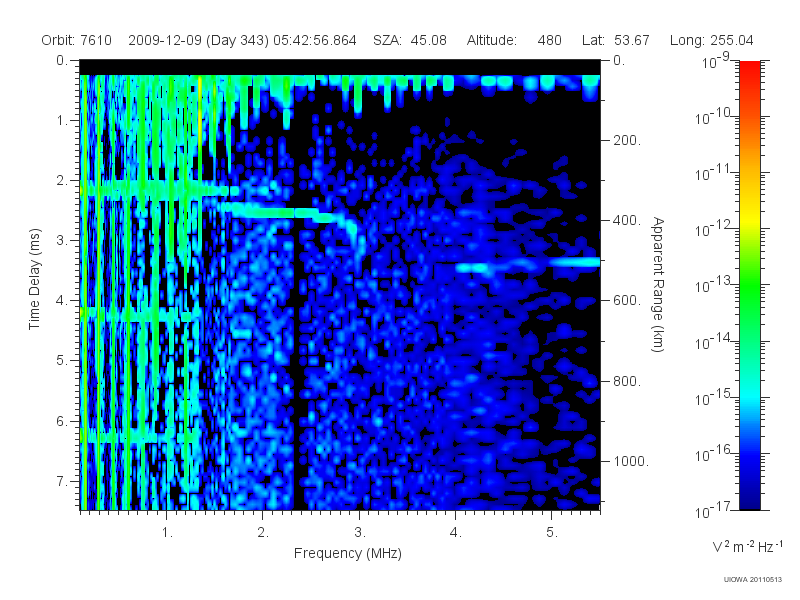Click the V² m⁻² Hz⁻¹ units label
Viewport: 800px width, 600px height.
747,546
